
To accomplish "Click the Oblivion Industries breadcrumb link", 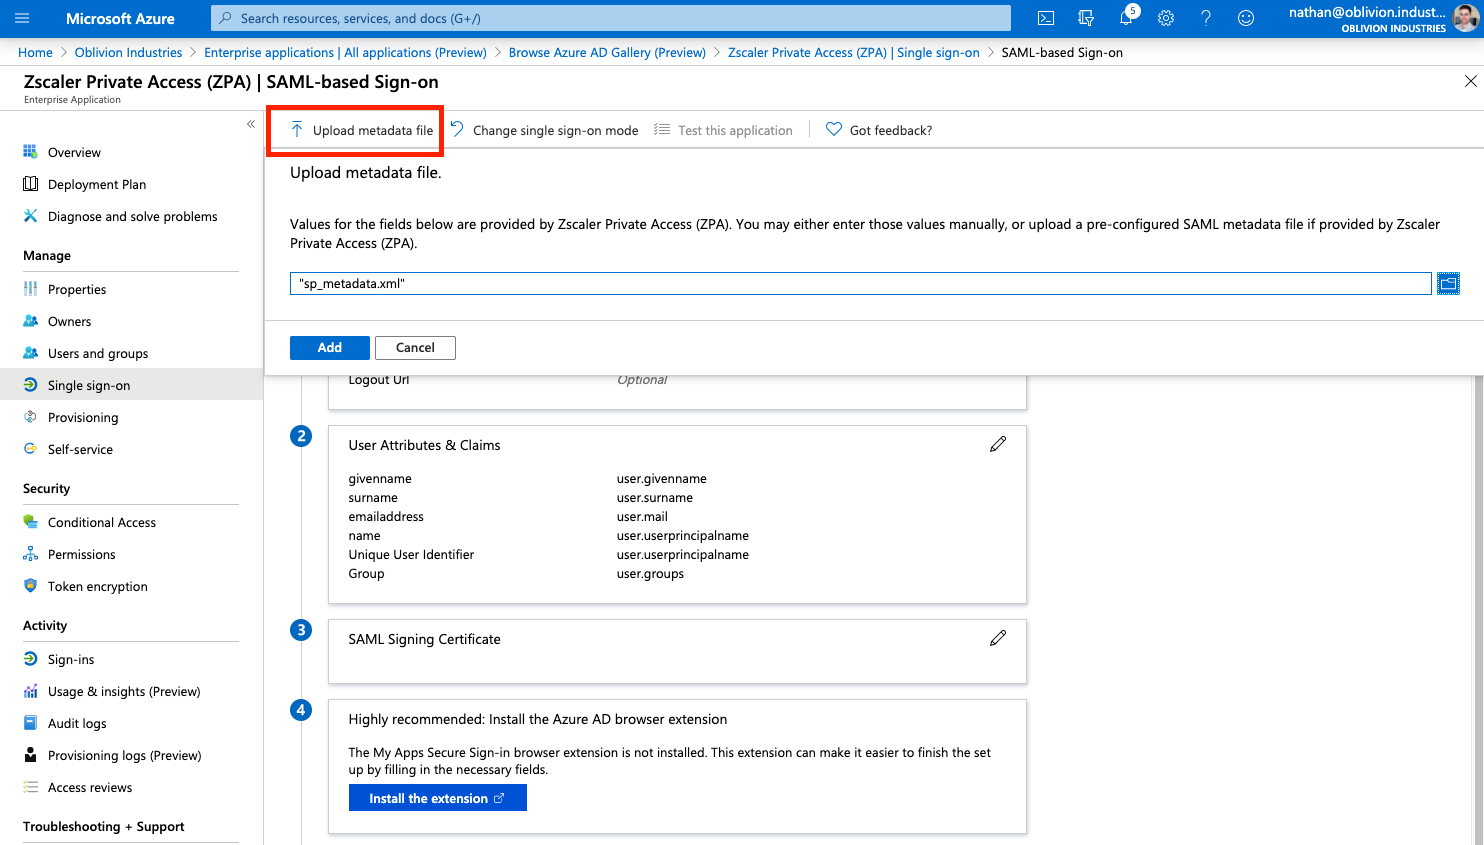I will pos(128,53).
